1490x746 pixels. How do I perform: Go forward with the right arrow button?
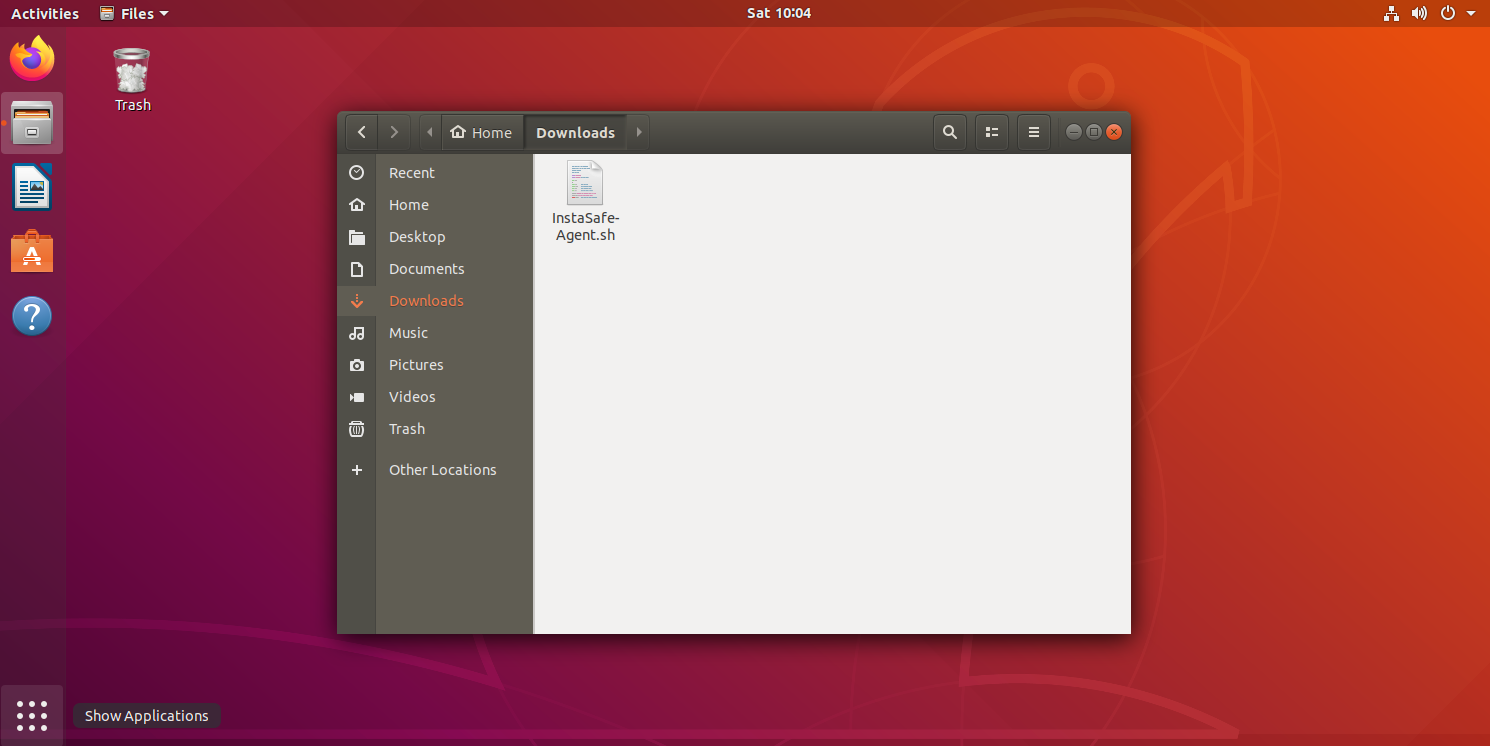point(394,132)
